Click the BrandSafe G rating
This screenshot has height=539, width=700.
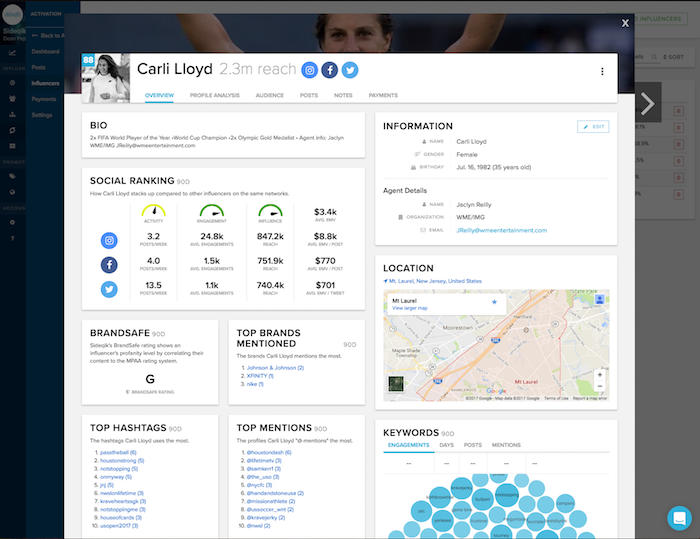coord(150,379)
